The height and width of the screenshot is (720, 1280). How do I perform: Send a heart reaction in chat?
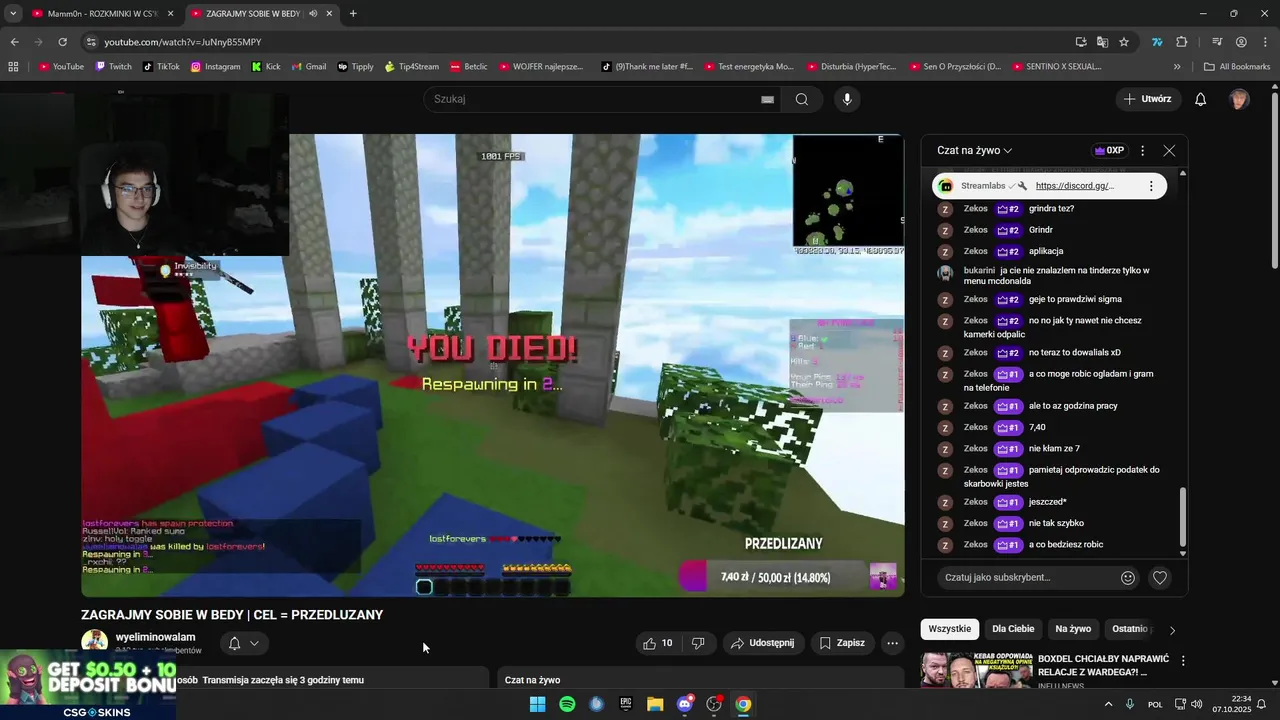1160,577
